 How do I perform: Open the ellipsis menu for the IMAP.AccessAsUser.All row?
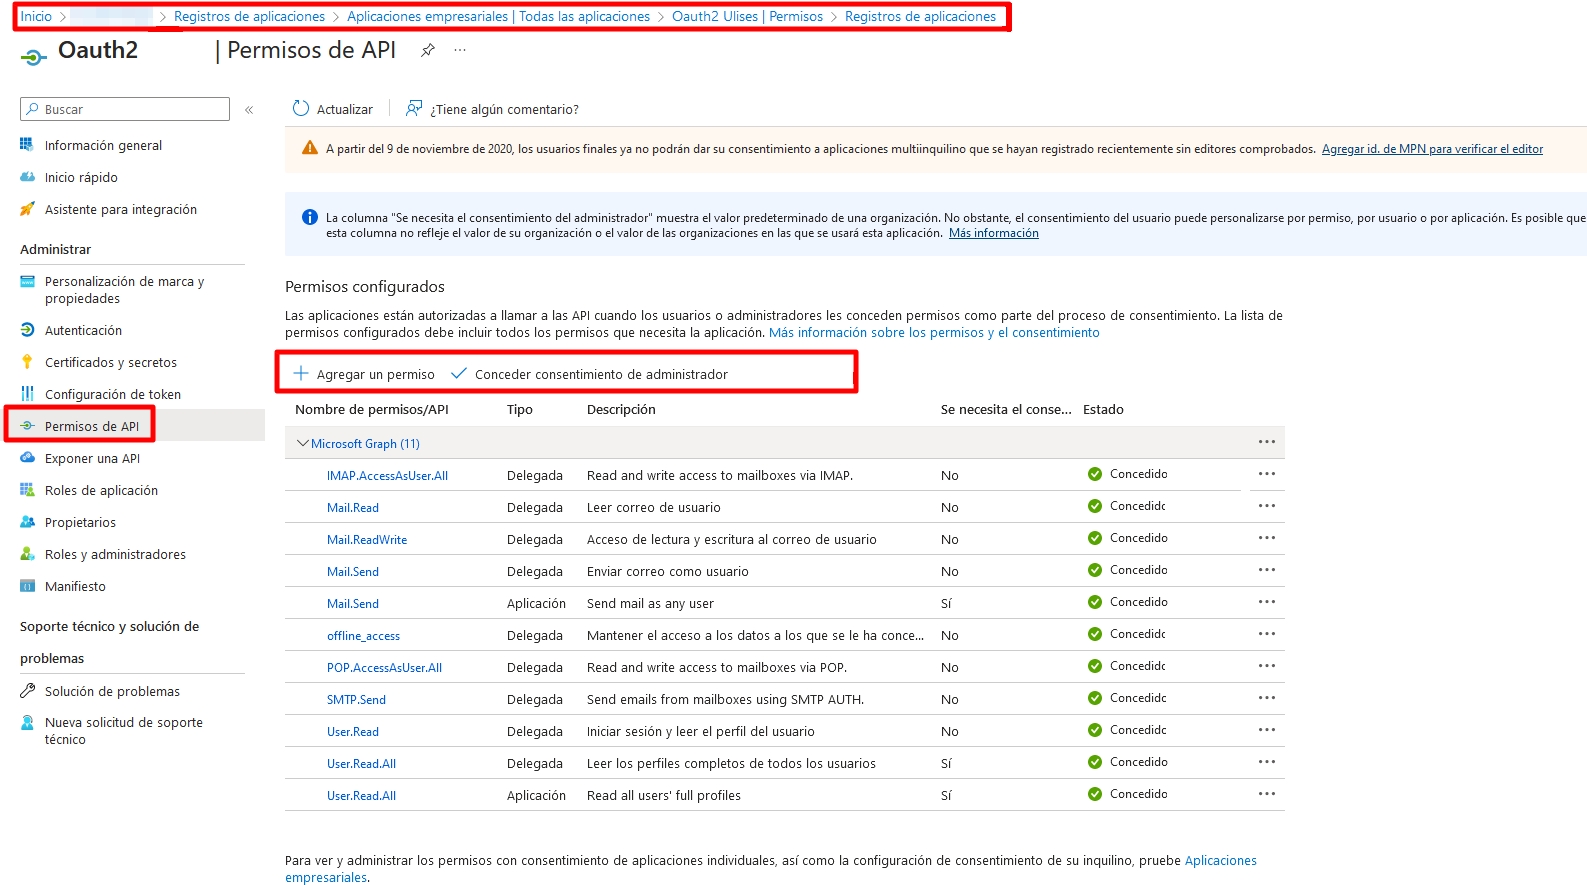tap(1266, 474)
